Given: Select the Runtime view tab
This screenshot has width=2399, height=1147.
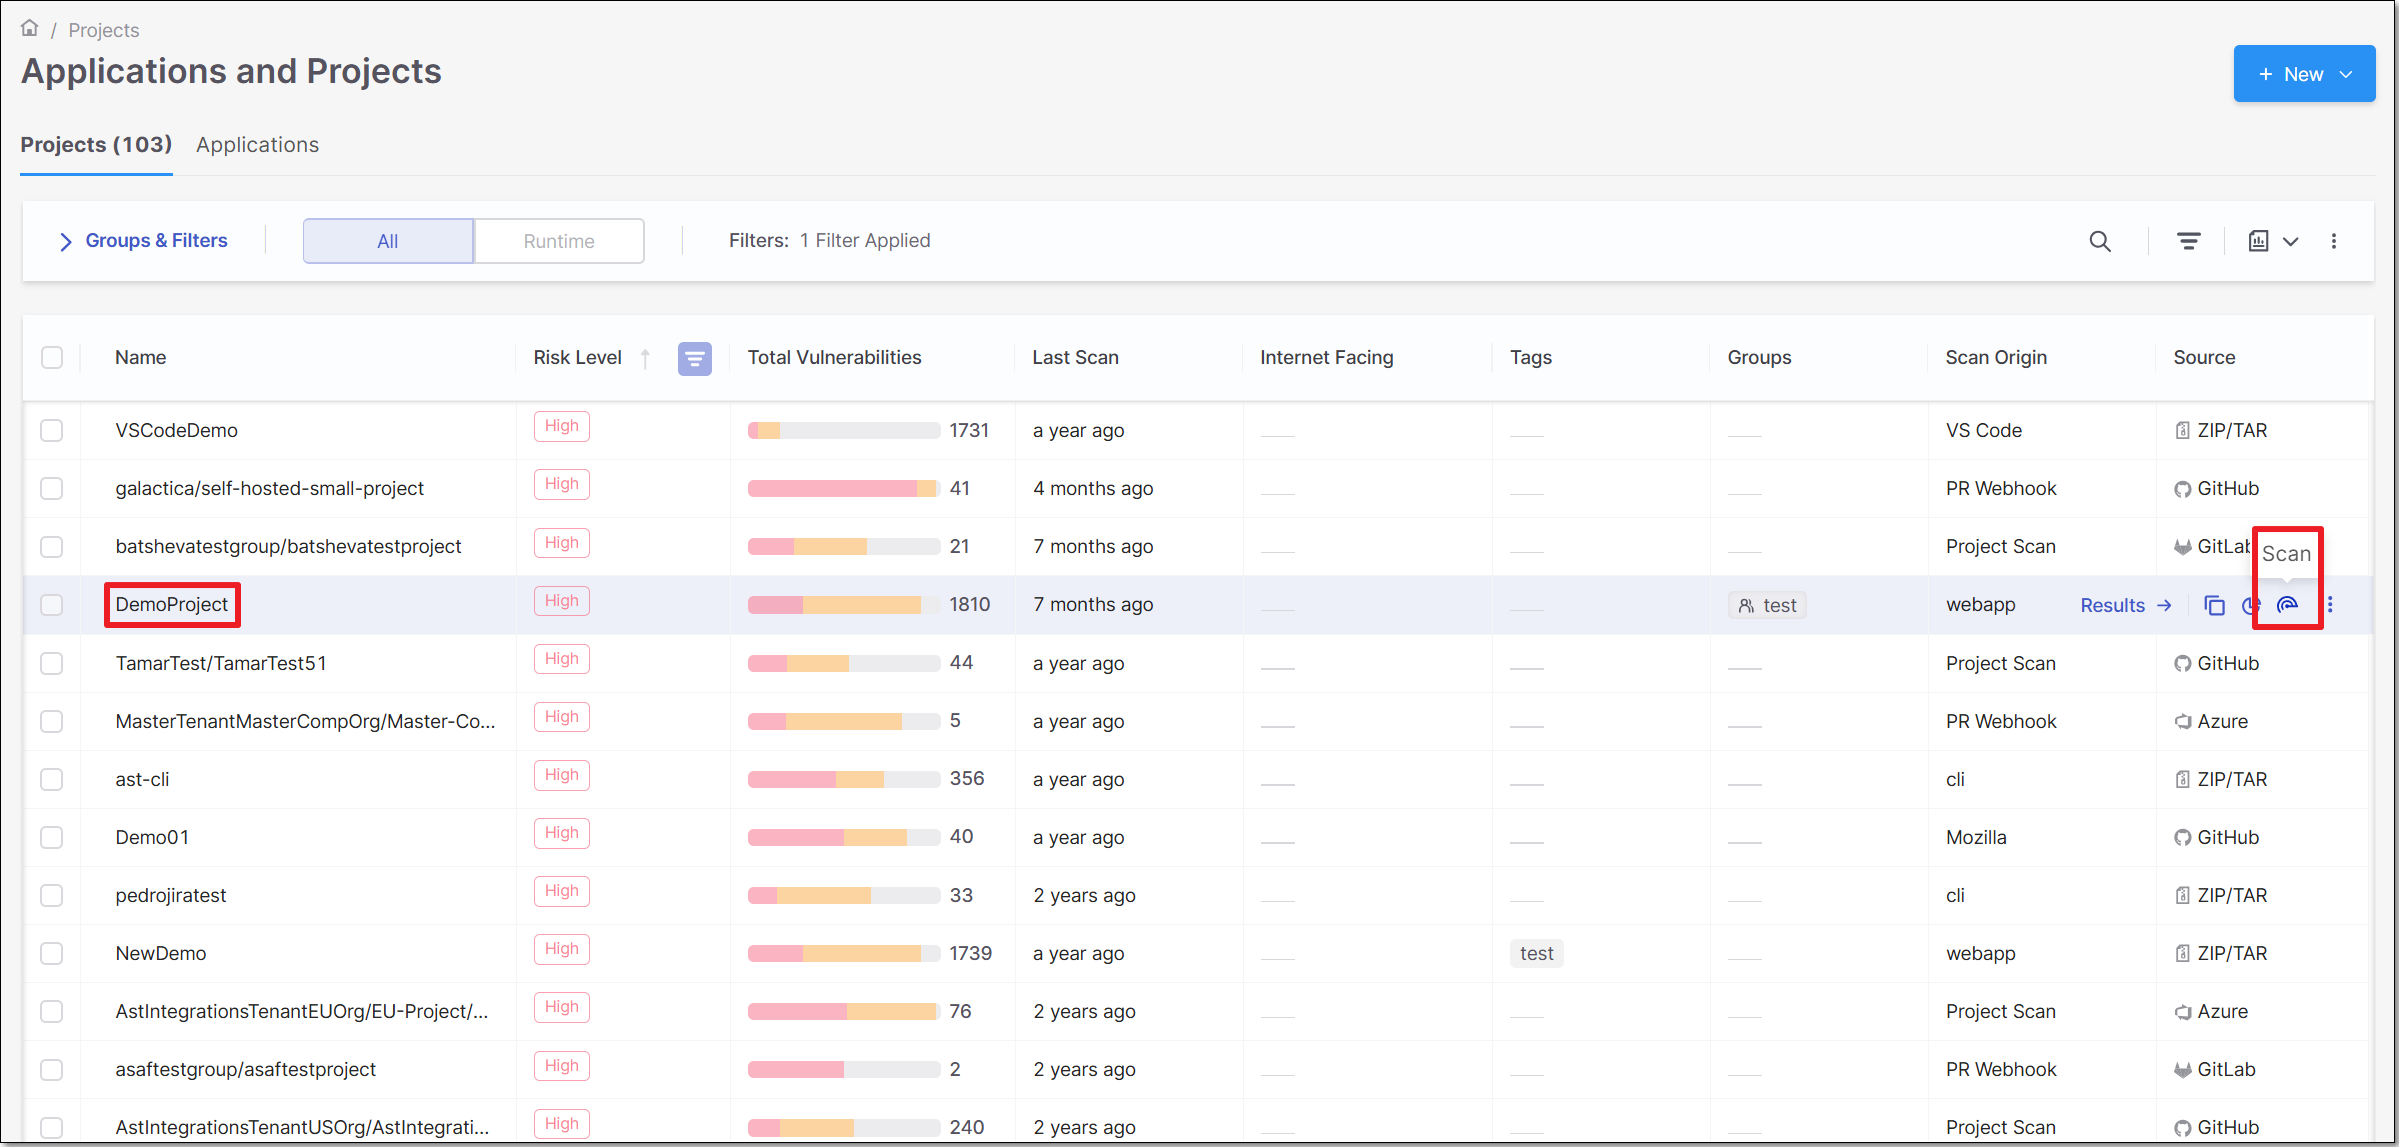Looking at the screenshot, I should 559,241.
